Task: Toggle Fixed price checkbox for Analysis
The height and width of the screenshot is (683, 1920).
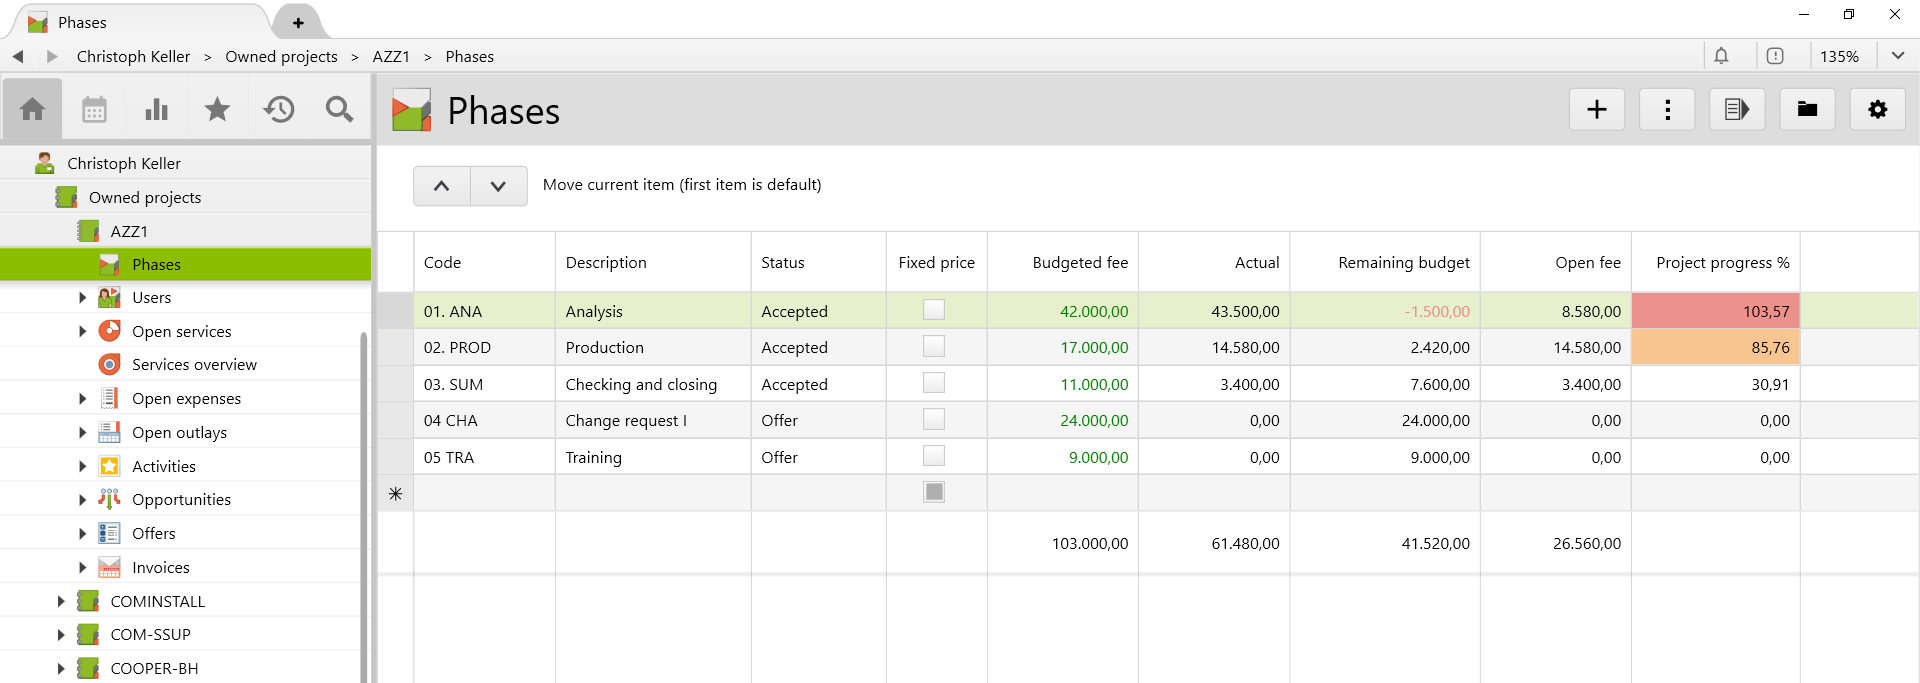Action: (934, 310)
